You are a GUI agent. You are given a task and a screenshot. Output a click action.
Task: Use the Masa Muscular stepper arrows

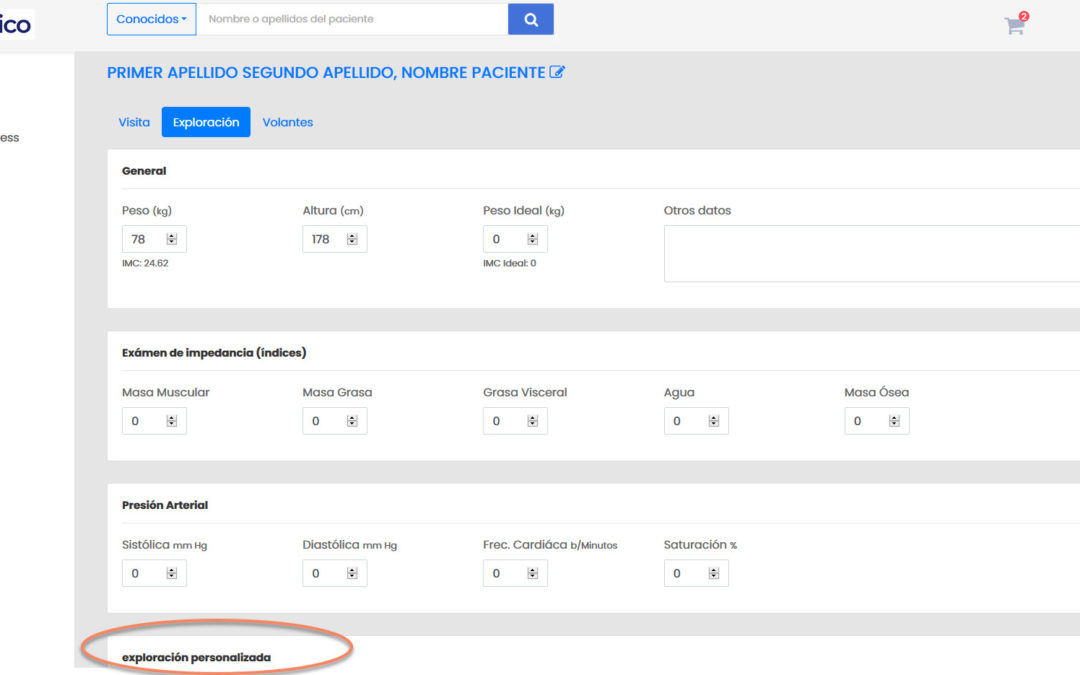[x=172, y=421]
